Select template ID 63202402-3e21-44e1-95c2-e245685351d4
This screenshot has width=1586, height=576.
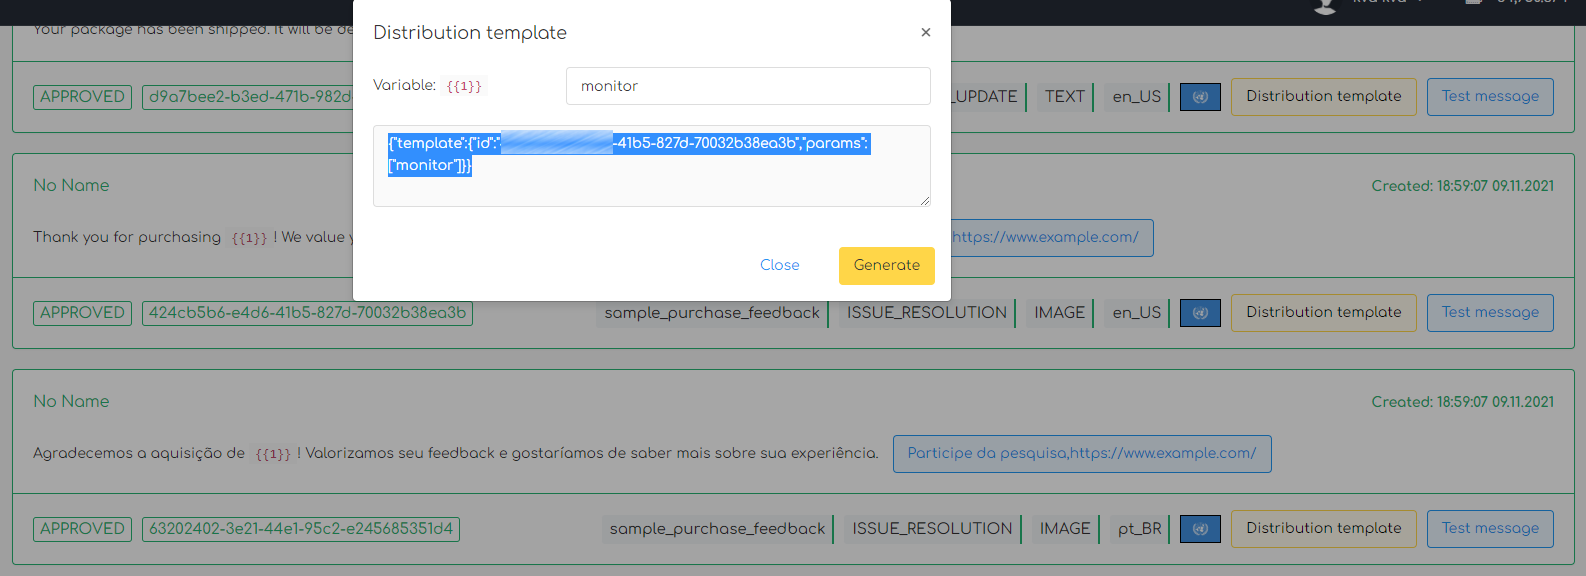click(300, 529)
